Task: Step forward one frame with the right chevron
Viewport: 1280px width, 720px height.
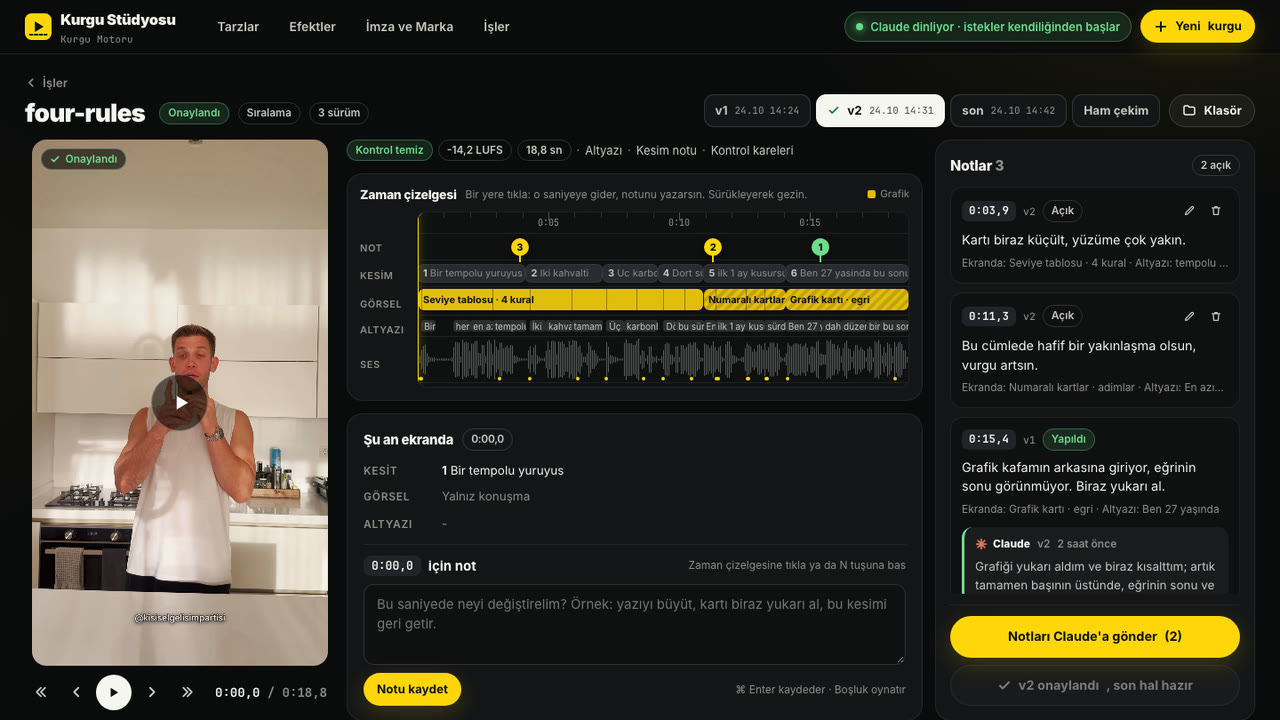Action: tap(152, 692)
